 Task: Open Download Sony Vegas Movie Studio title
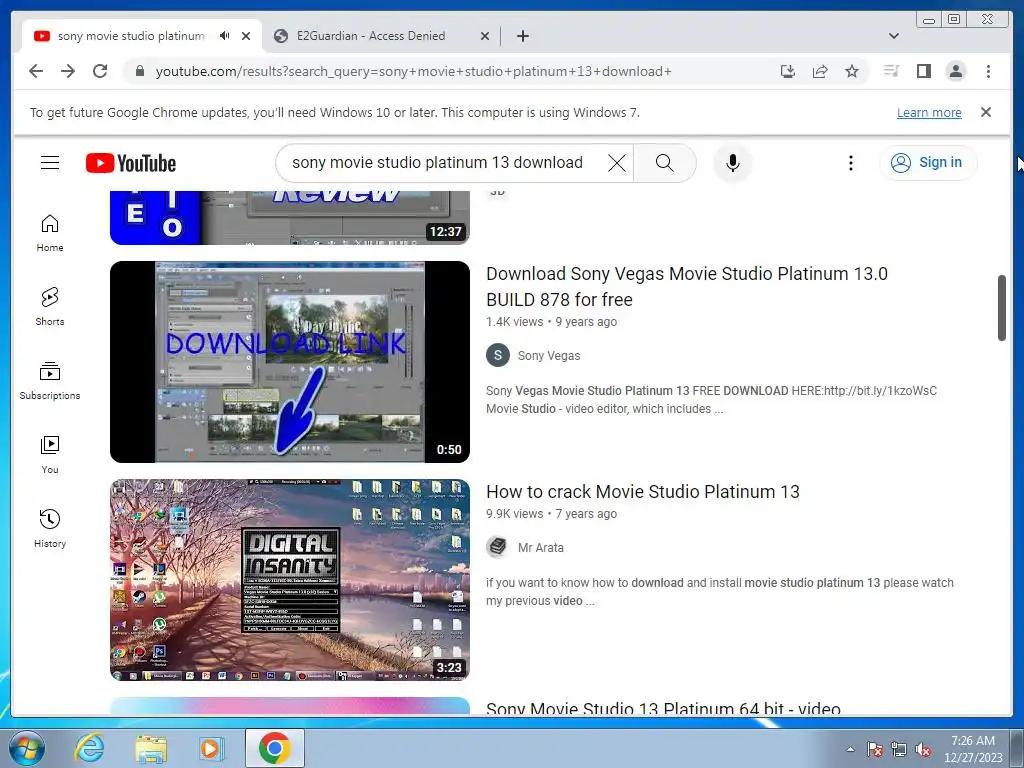coord(686,287)
